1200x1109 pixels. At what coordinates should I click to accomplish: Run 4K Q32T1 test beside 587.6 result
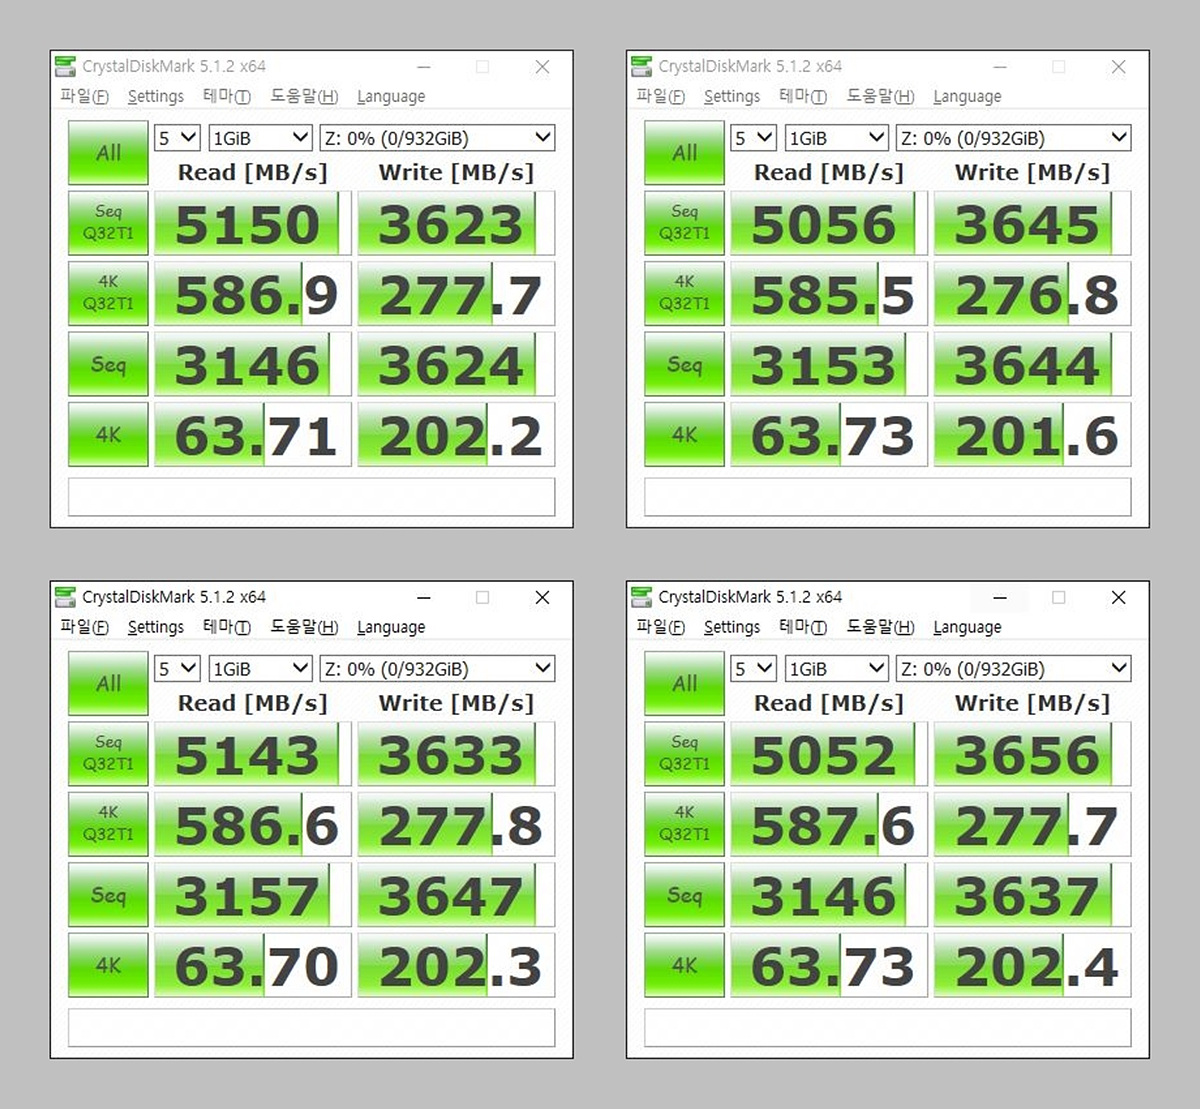[x=684, y=824]
